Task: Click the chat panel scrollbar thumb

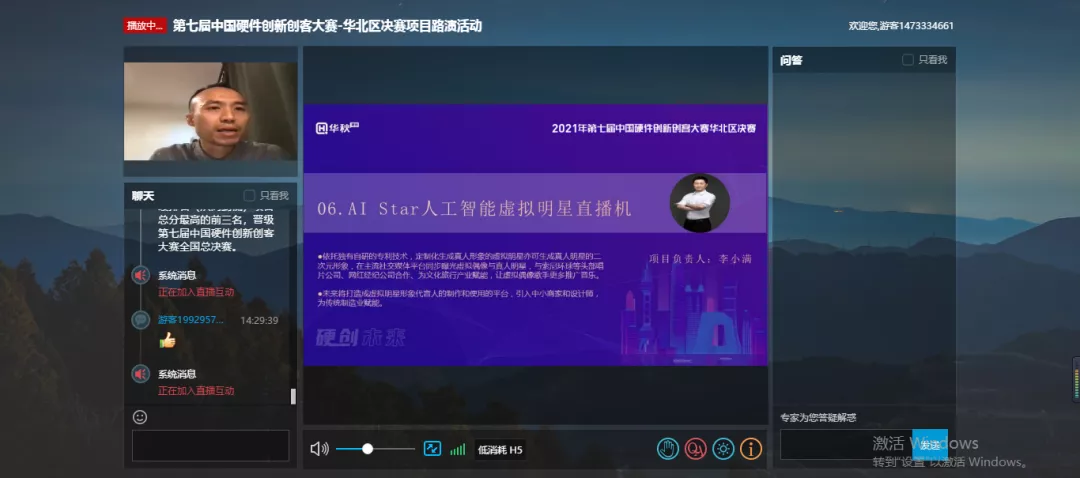Action: click(293, 396)
